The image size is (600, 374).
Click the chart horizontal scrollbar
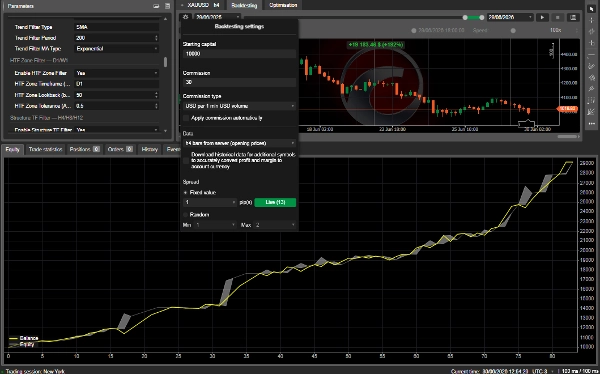coord(567,136)
